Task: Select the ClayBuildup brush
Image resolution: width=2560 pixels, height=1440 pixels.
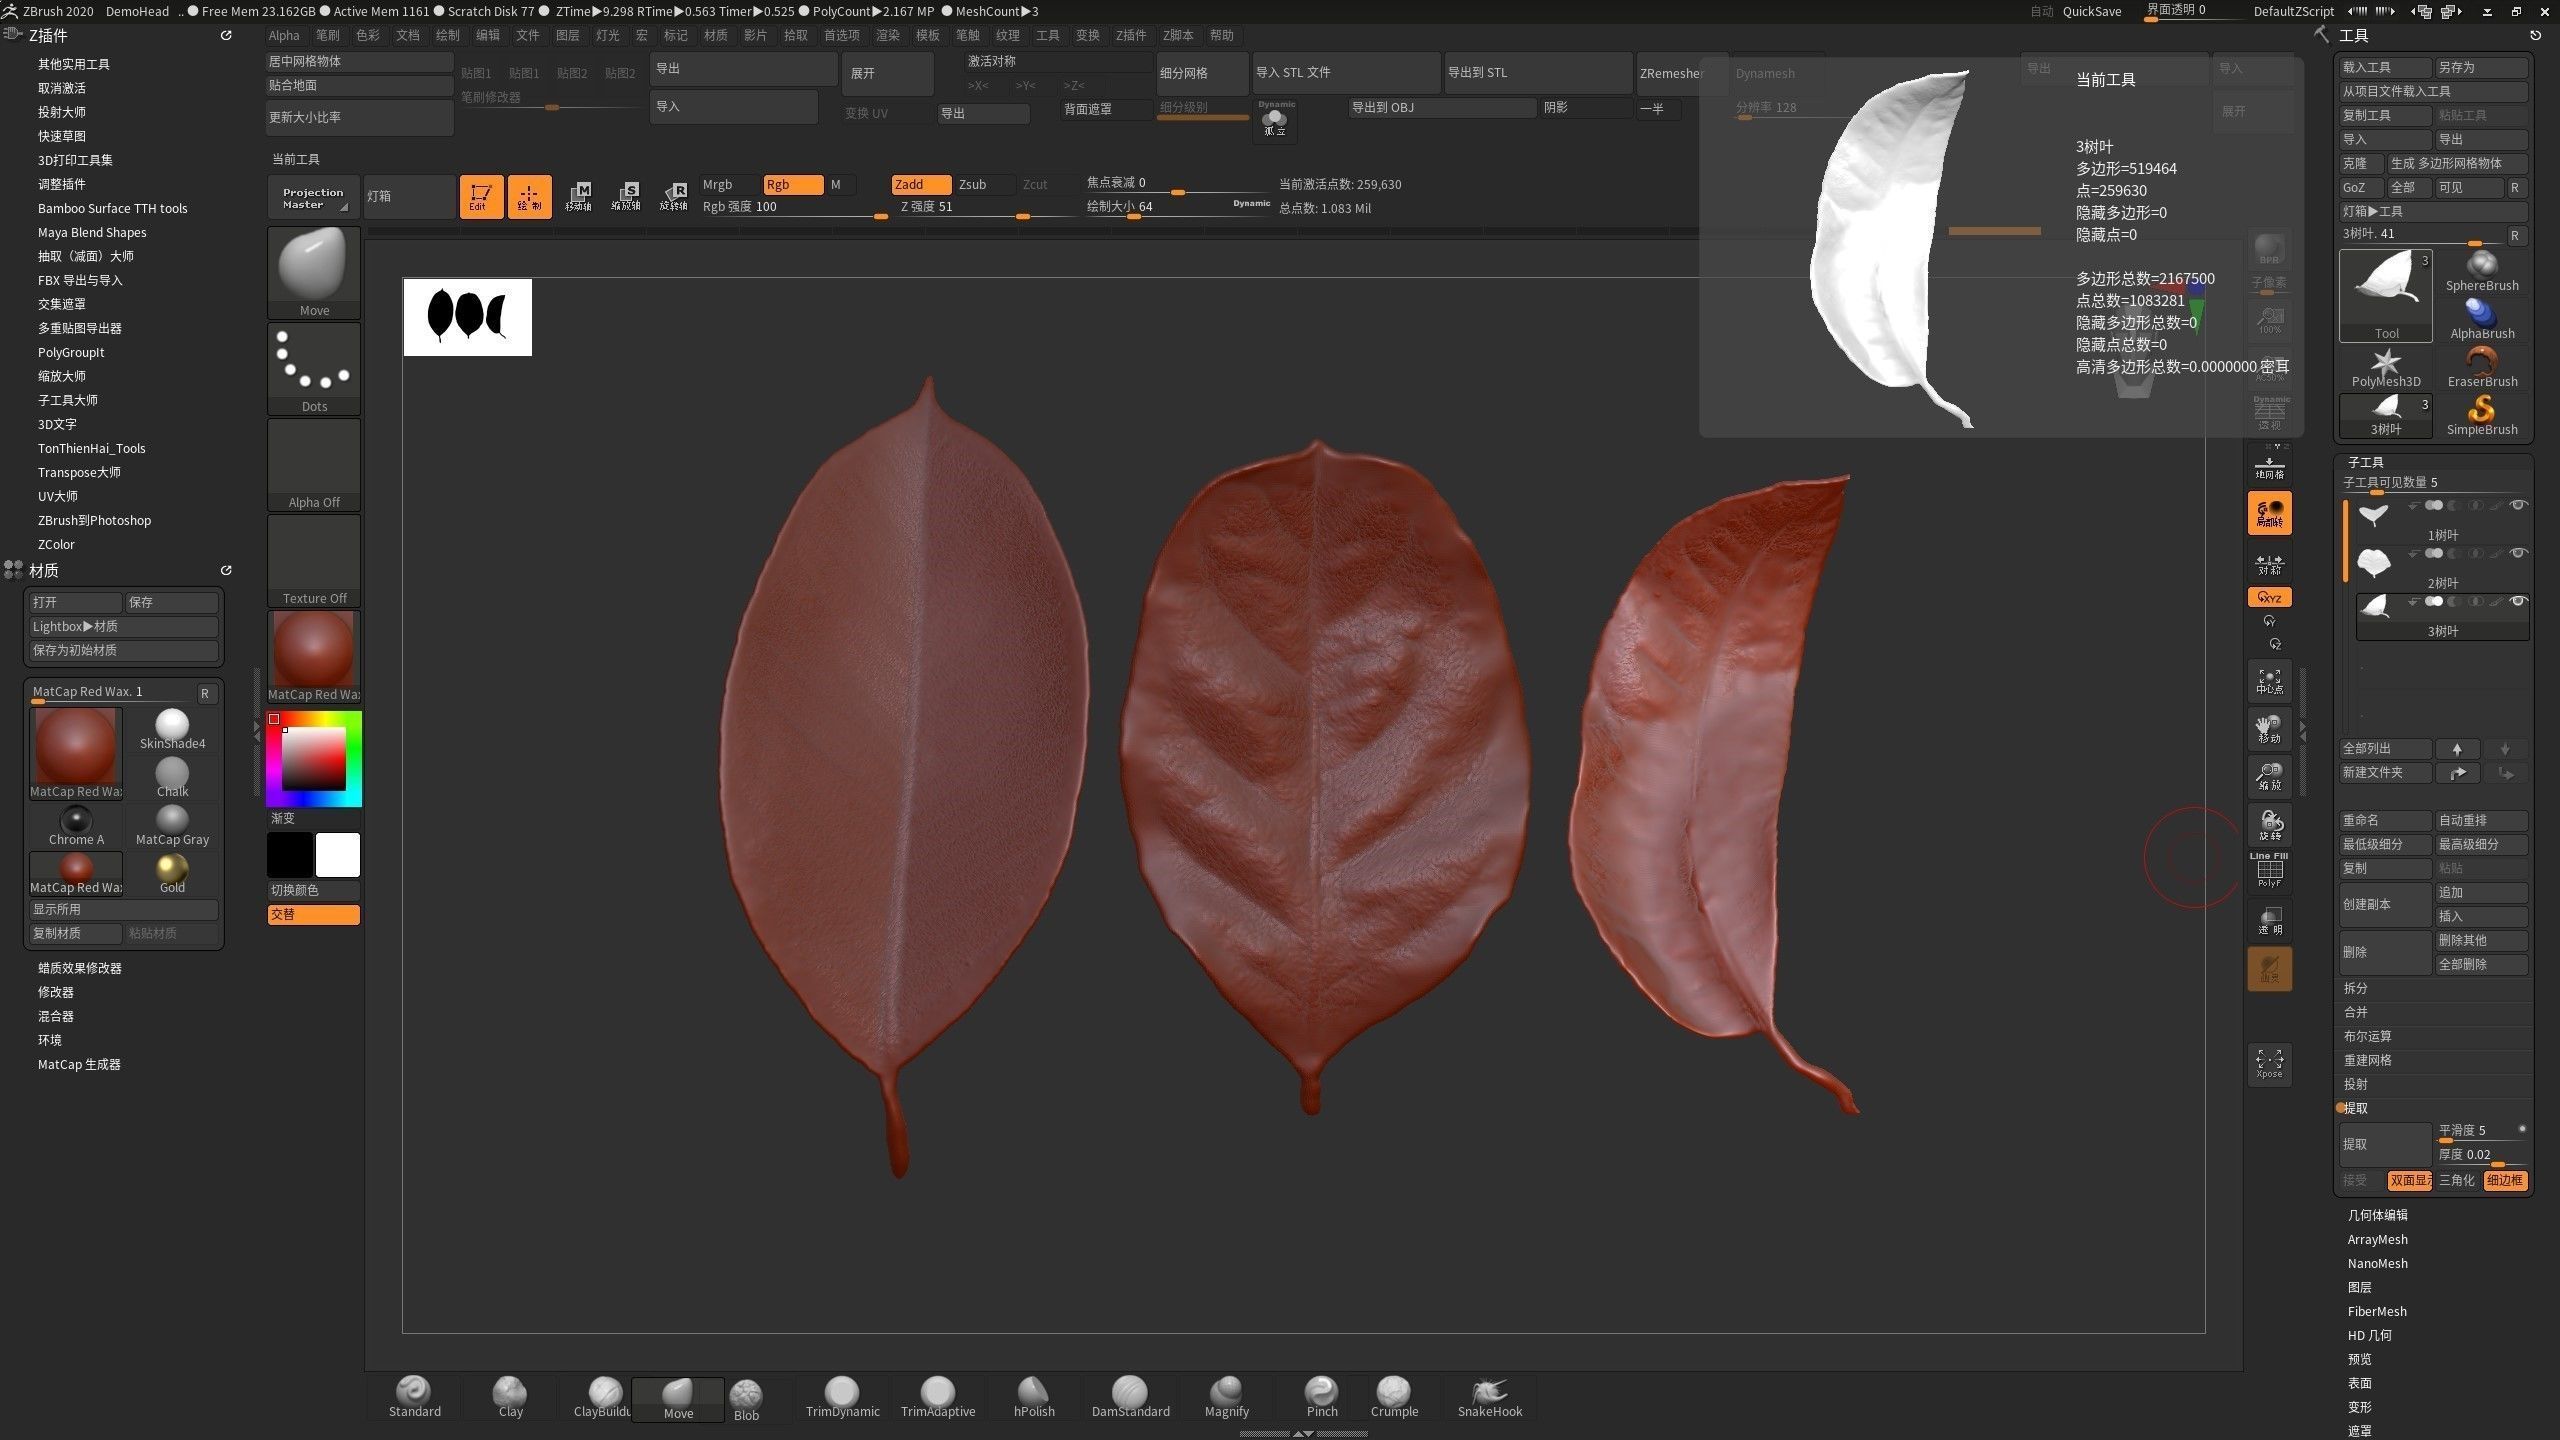Action: pyautogui.click(x=604, y=1397)
